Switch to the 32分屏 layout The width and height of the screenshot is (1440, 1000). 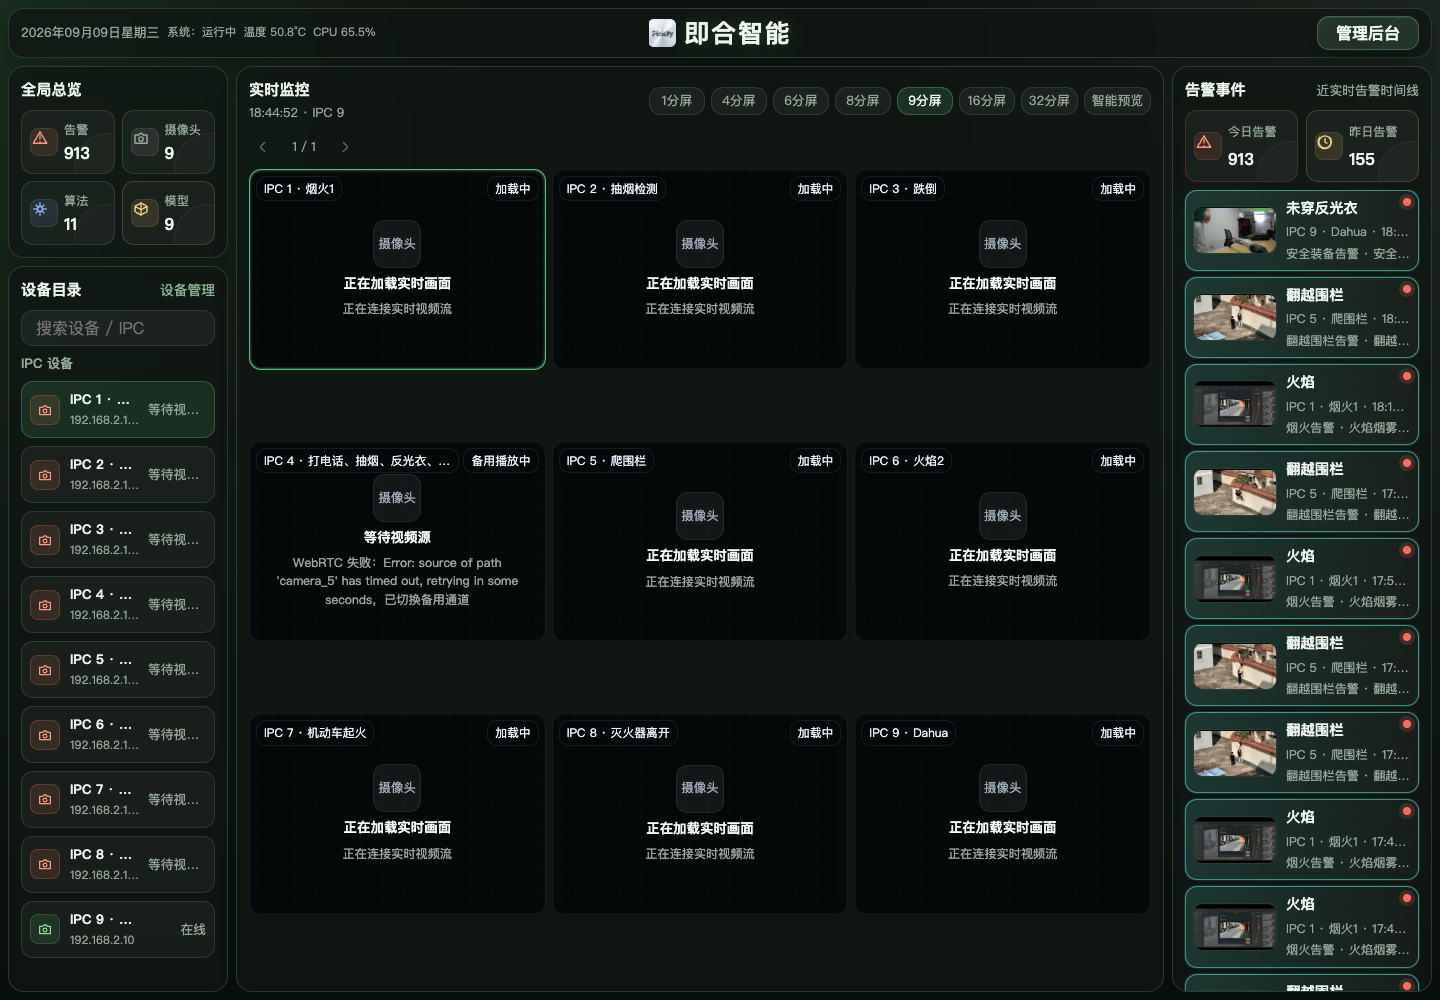click(x=1049, y=101)
